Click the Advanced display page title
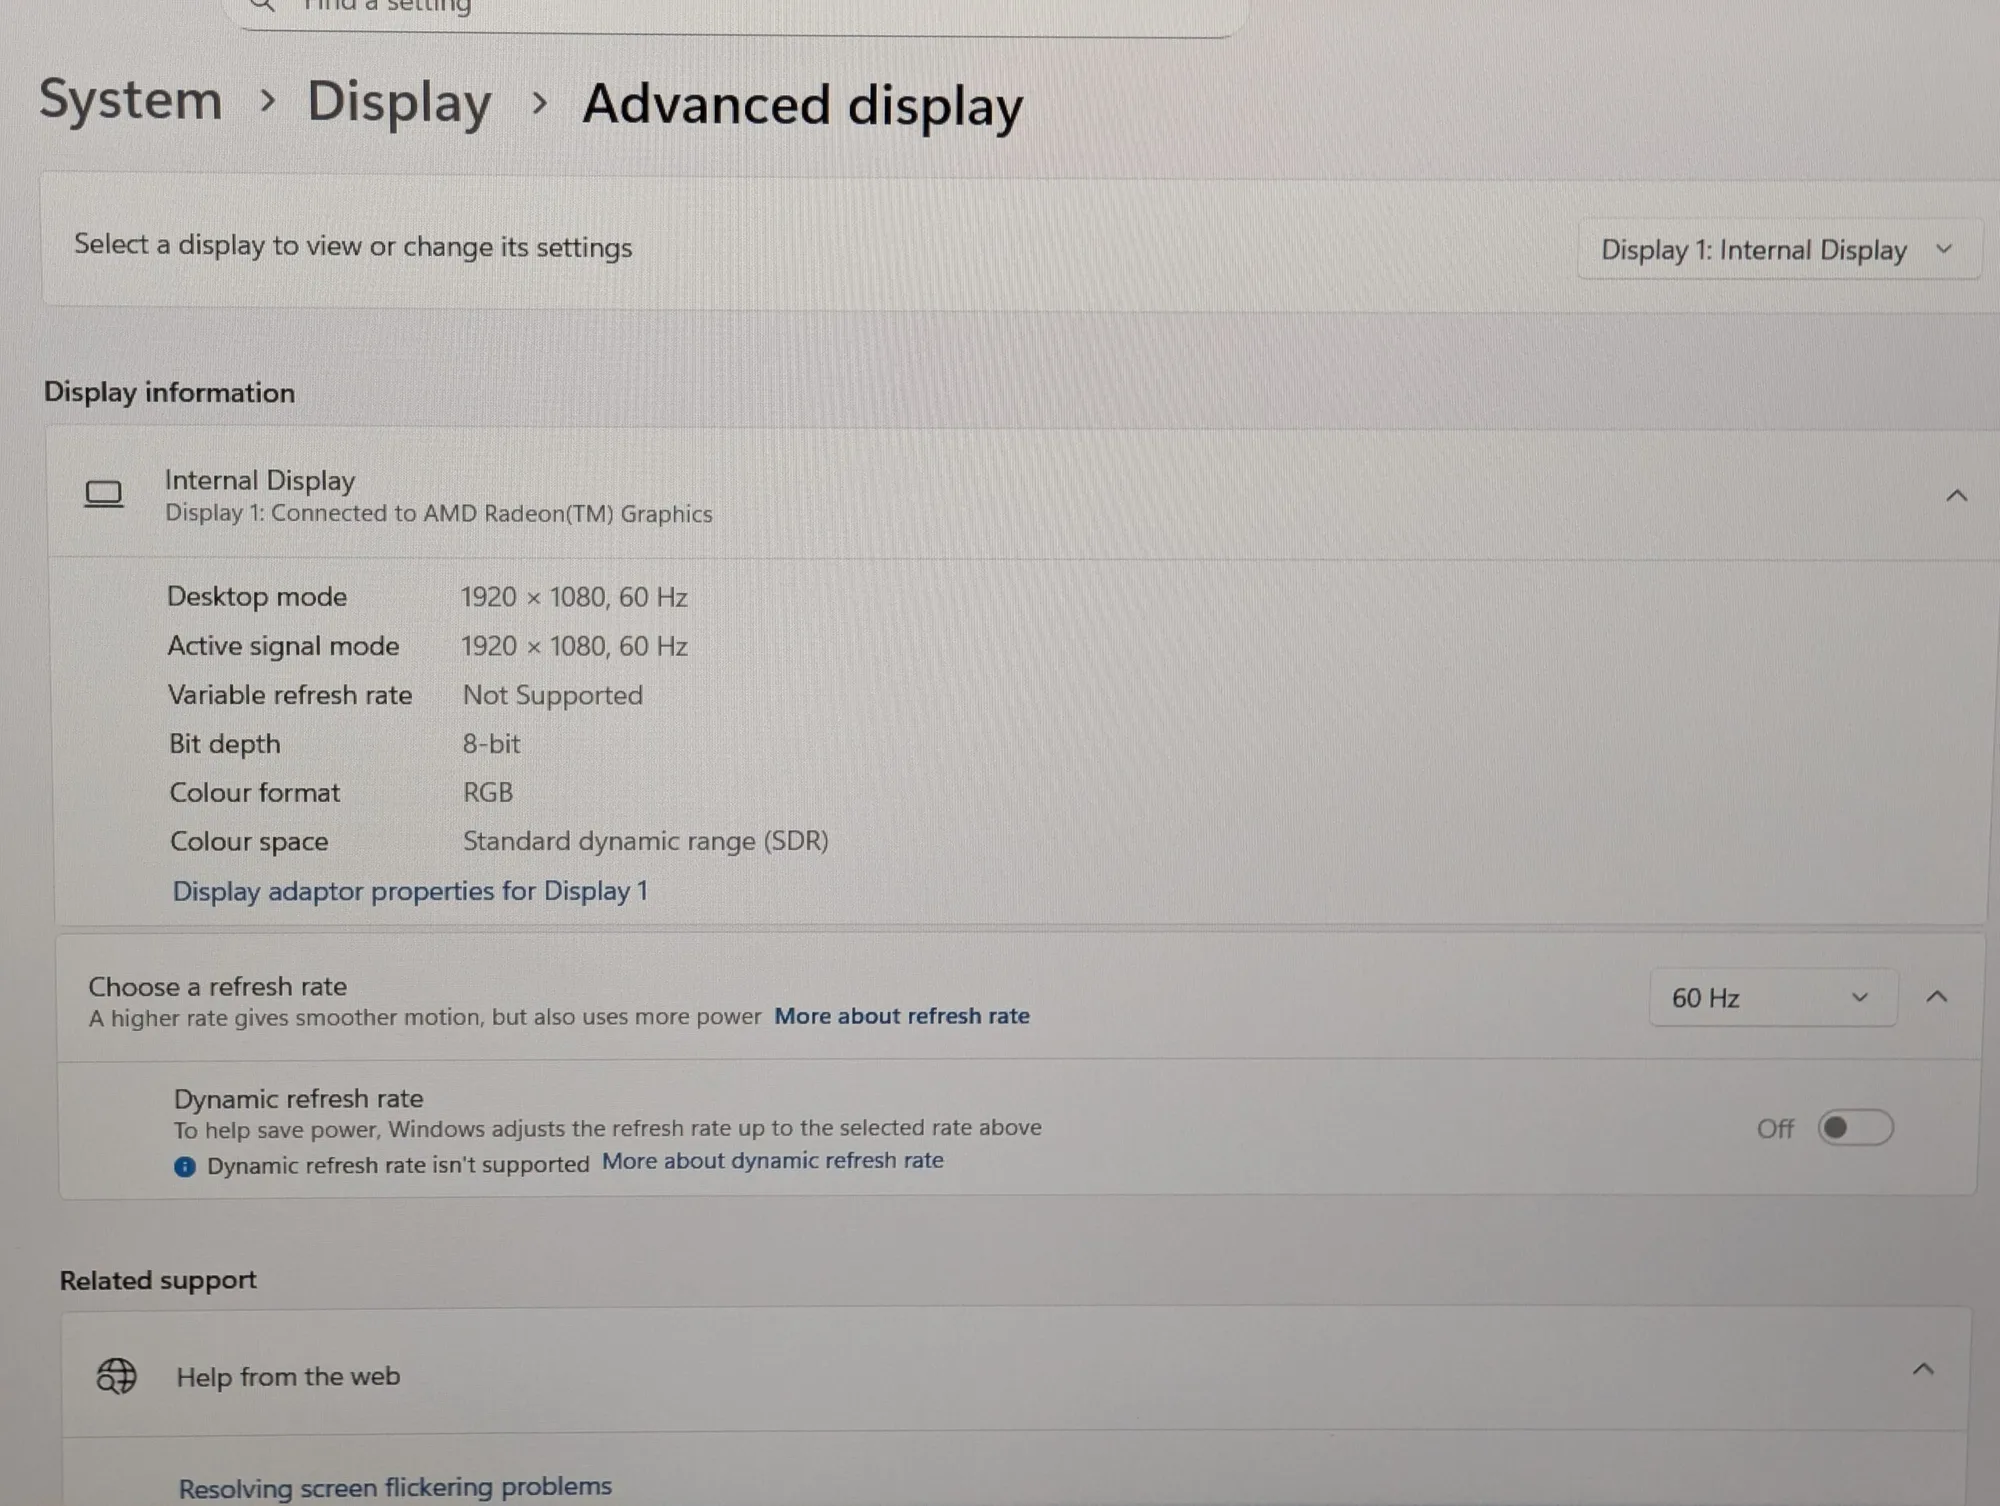The height and width of the screenshot is (1506, 2000). coord(803,105)
